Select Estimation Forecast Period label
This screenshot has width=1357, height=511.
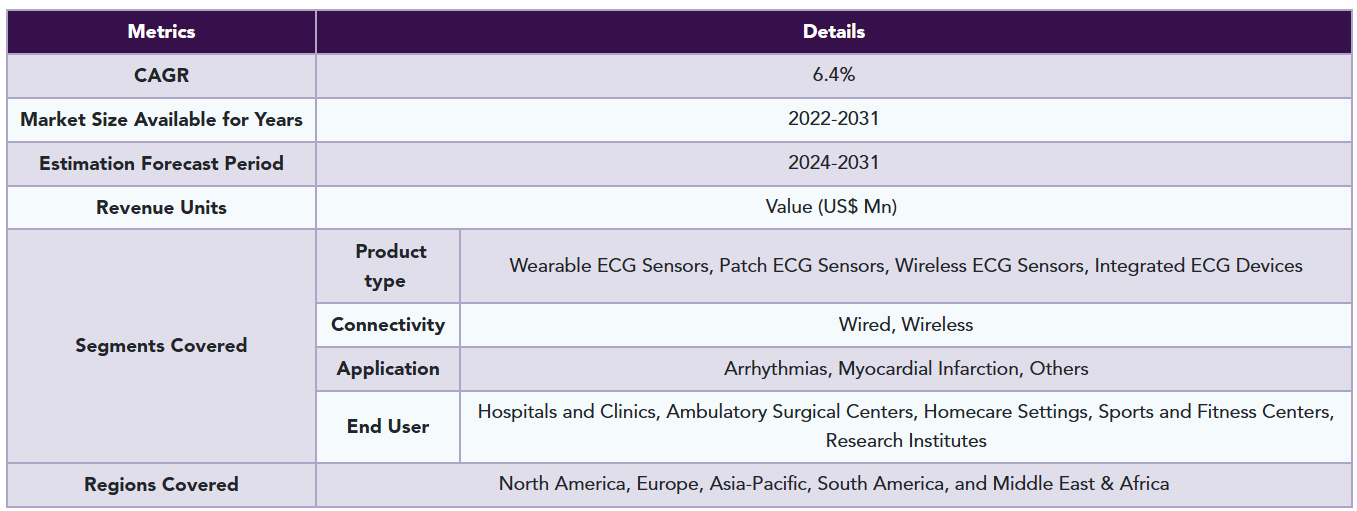click(x=161, y=163)
